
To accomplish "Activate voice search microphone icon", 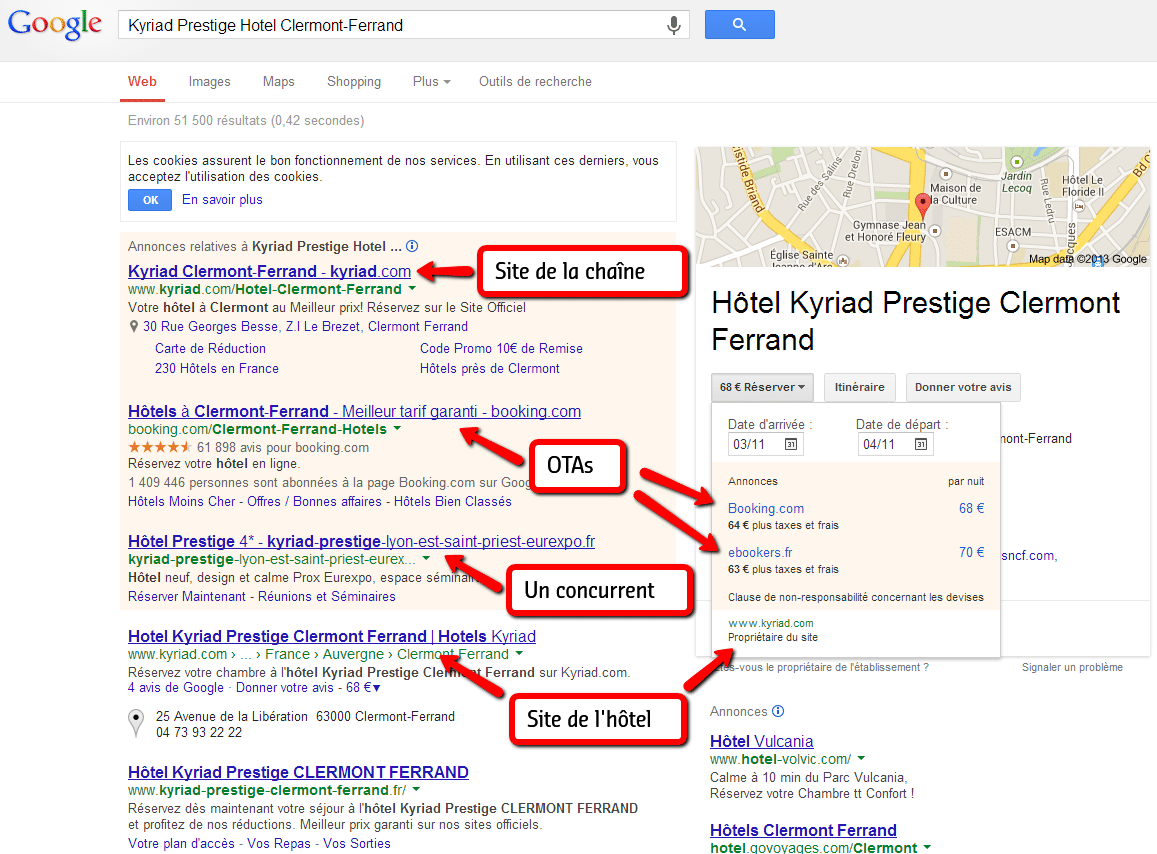I will click(x=673, y=25).
